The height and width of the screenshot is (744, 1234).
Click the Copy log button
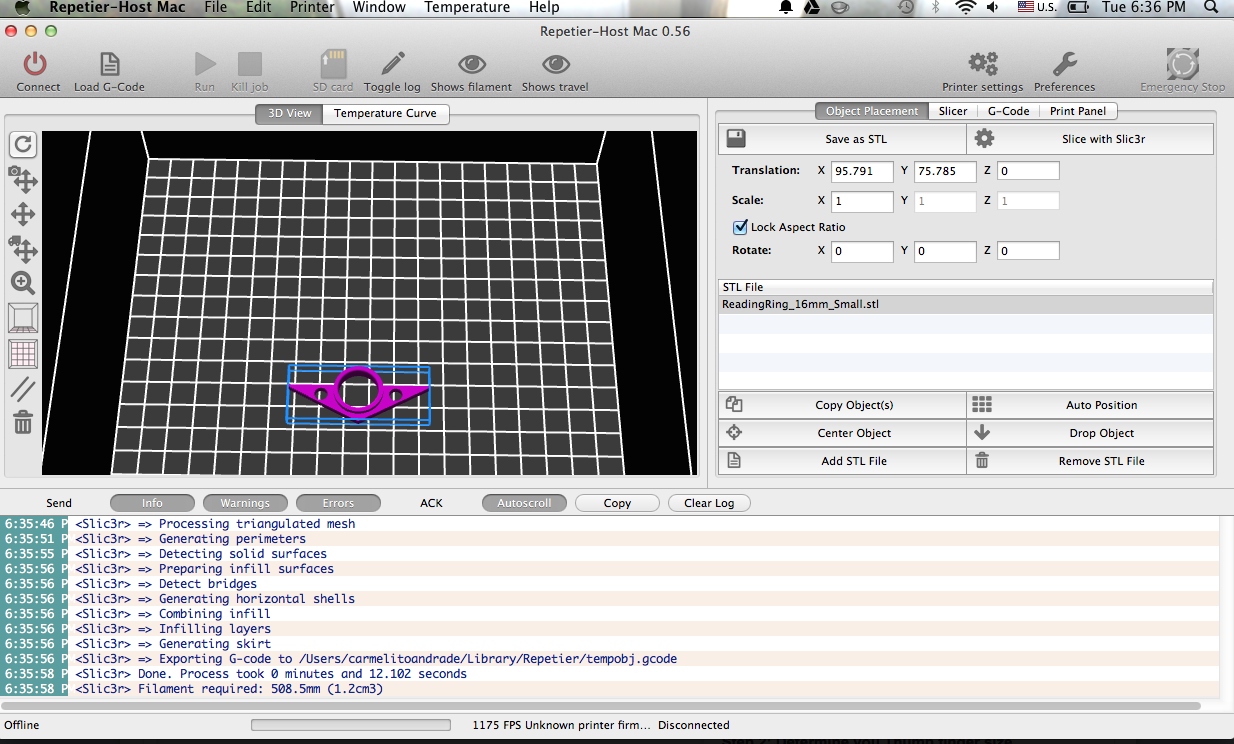click(x=617, y=503)
